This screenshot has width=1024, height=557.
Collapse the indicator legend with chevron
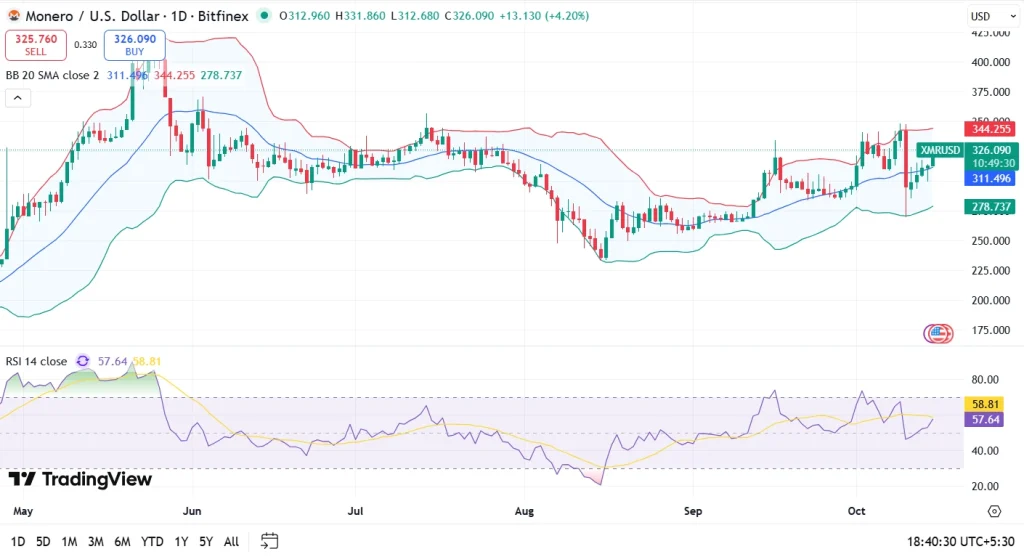coord(16,98)
